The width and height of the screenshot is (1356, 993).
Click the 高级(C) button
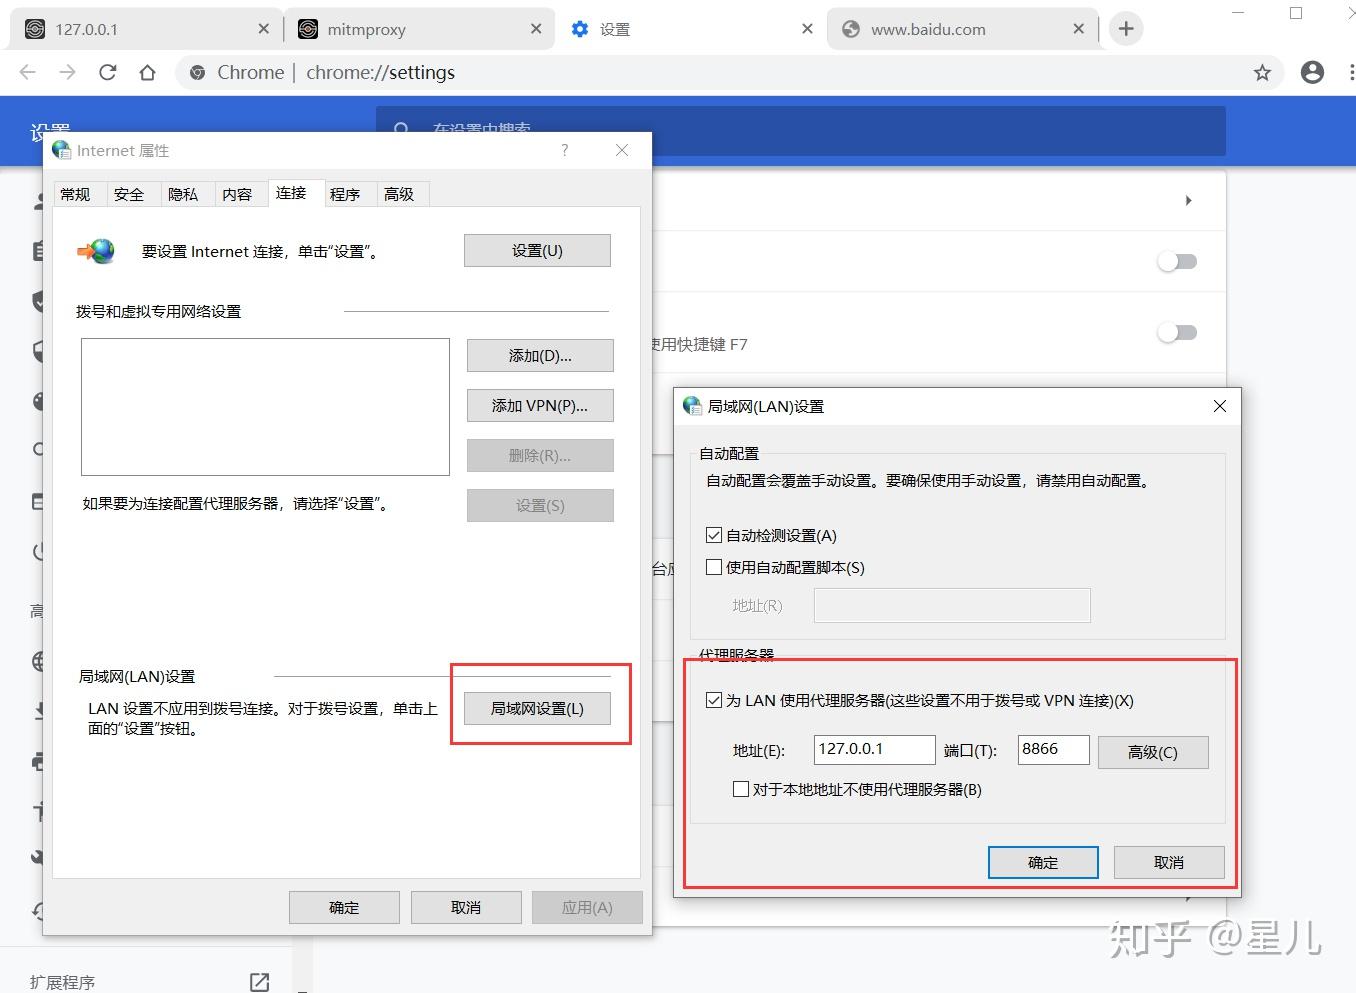click(x=1152, y=752)
